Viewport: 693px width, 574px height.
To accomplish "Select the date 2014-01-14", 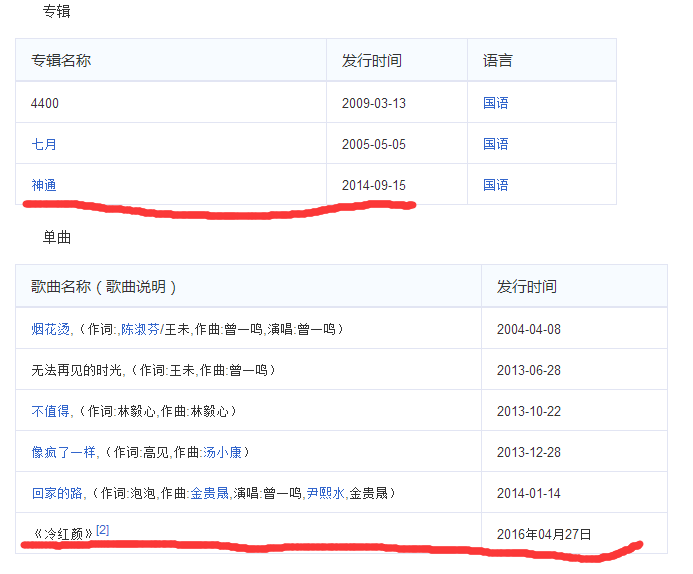I will (529, 493).
